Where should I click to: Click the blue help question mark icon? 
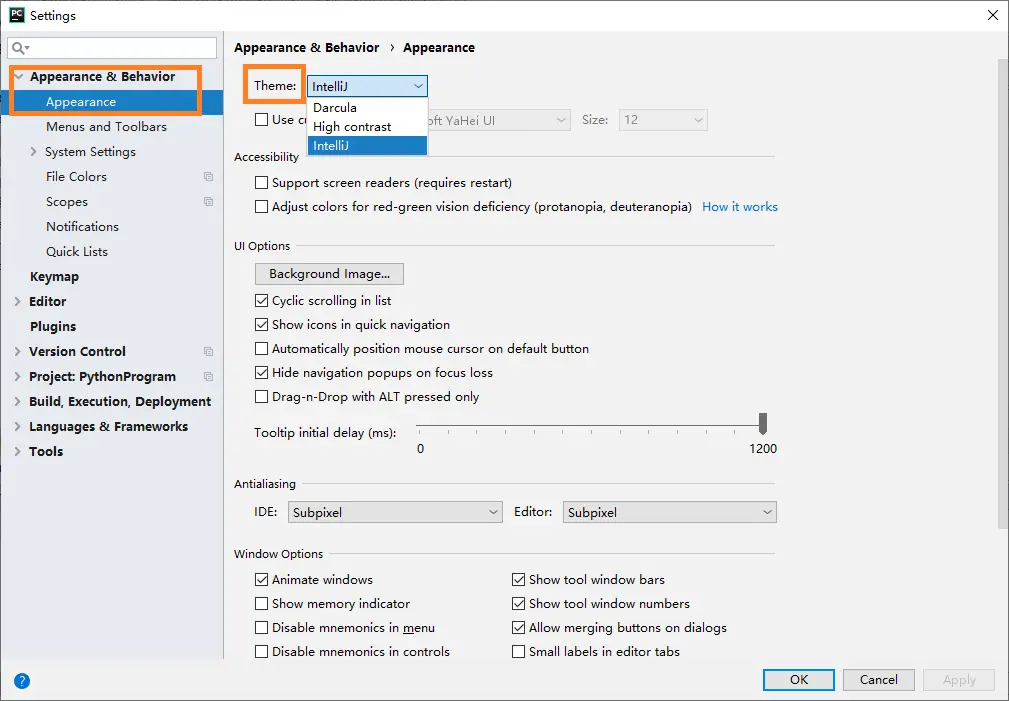pyautogui.click(x=22, y=680)
